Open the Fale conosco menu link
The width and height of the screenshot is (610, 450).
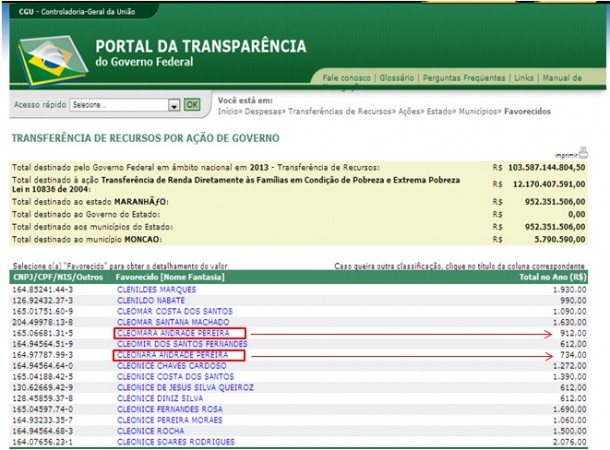[x=345, y=78]
